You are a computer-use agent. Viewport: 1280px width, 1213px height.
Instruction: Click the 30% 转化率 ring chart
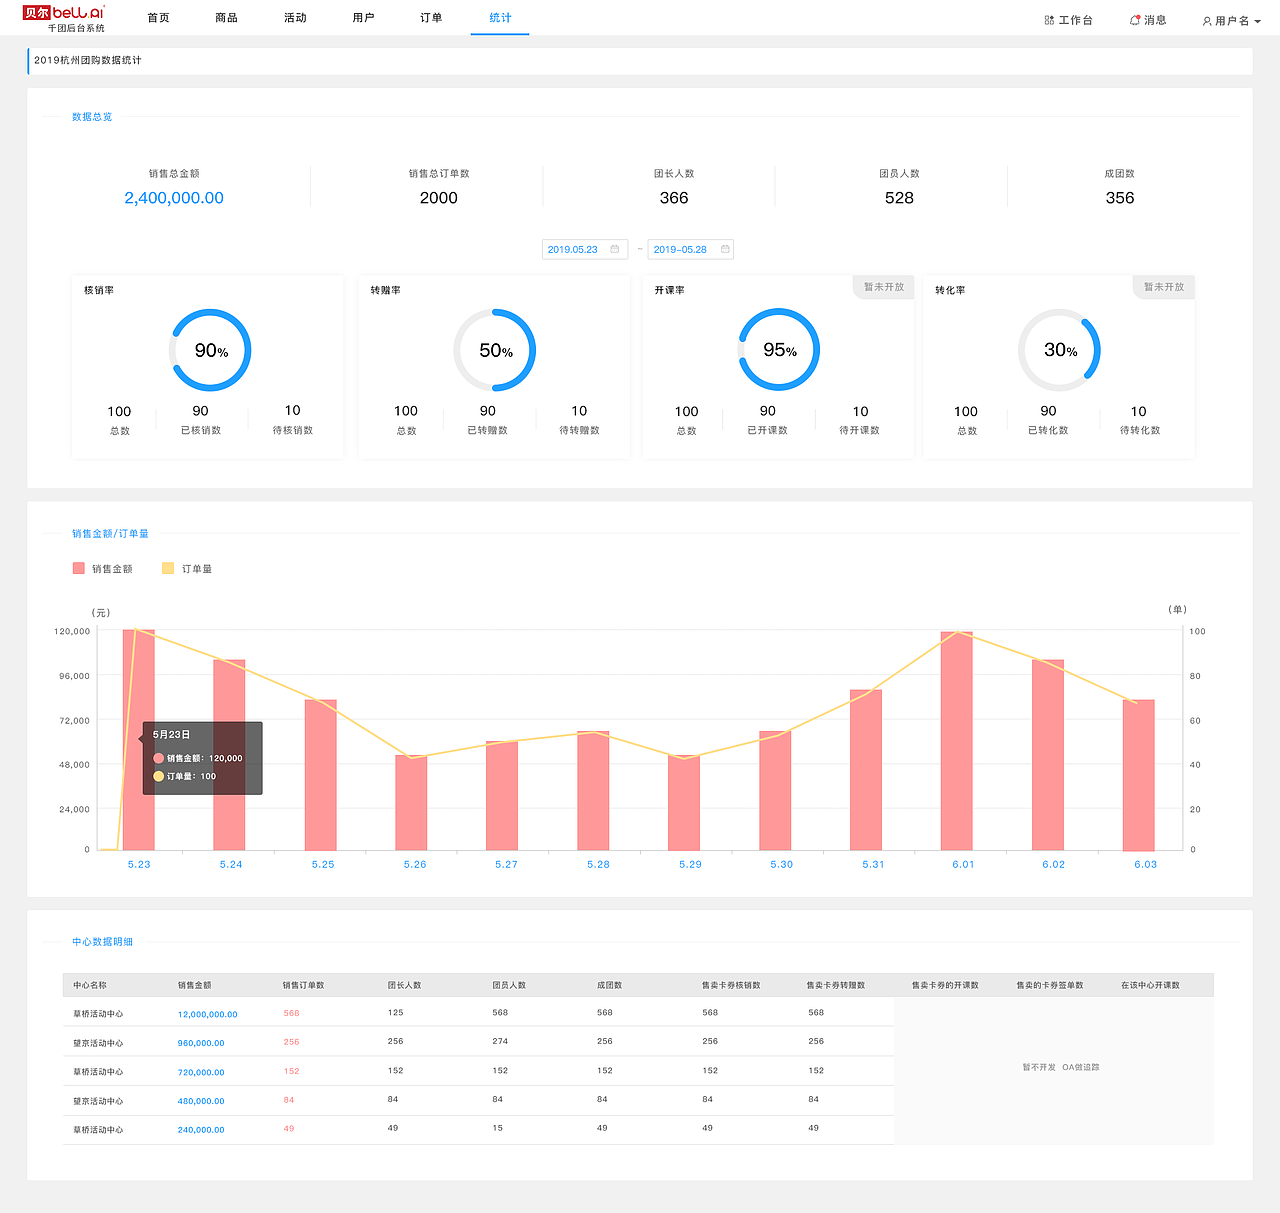(x=1060, y=350)
